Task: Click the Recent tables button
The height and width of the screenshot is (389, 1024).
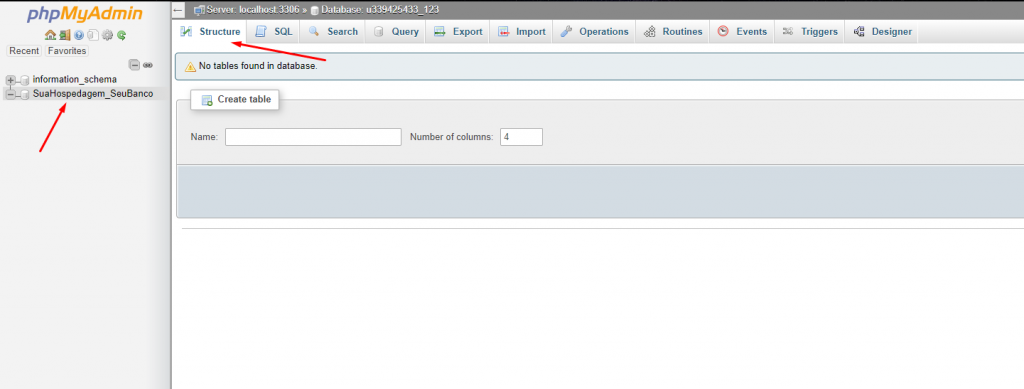Action: tap(24, 51)
